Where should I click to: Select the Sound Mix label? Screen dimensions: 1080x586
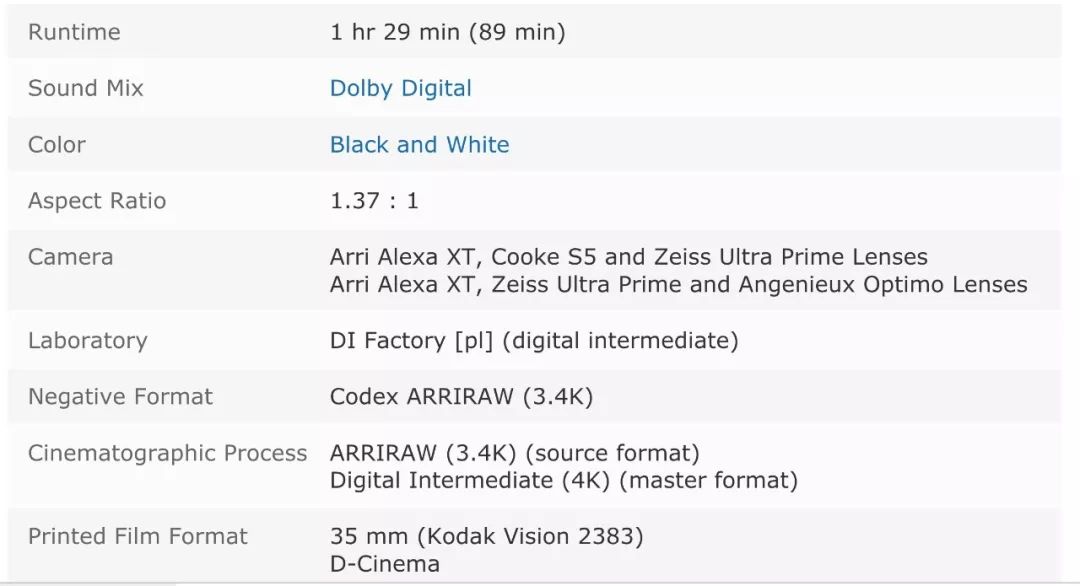[x=86, y=88]
